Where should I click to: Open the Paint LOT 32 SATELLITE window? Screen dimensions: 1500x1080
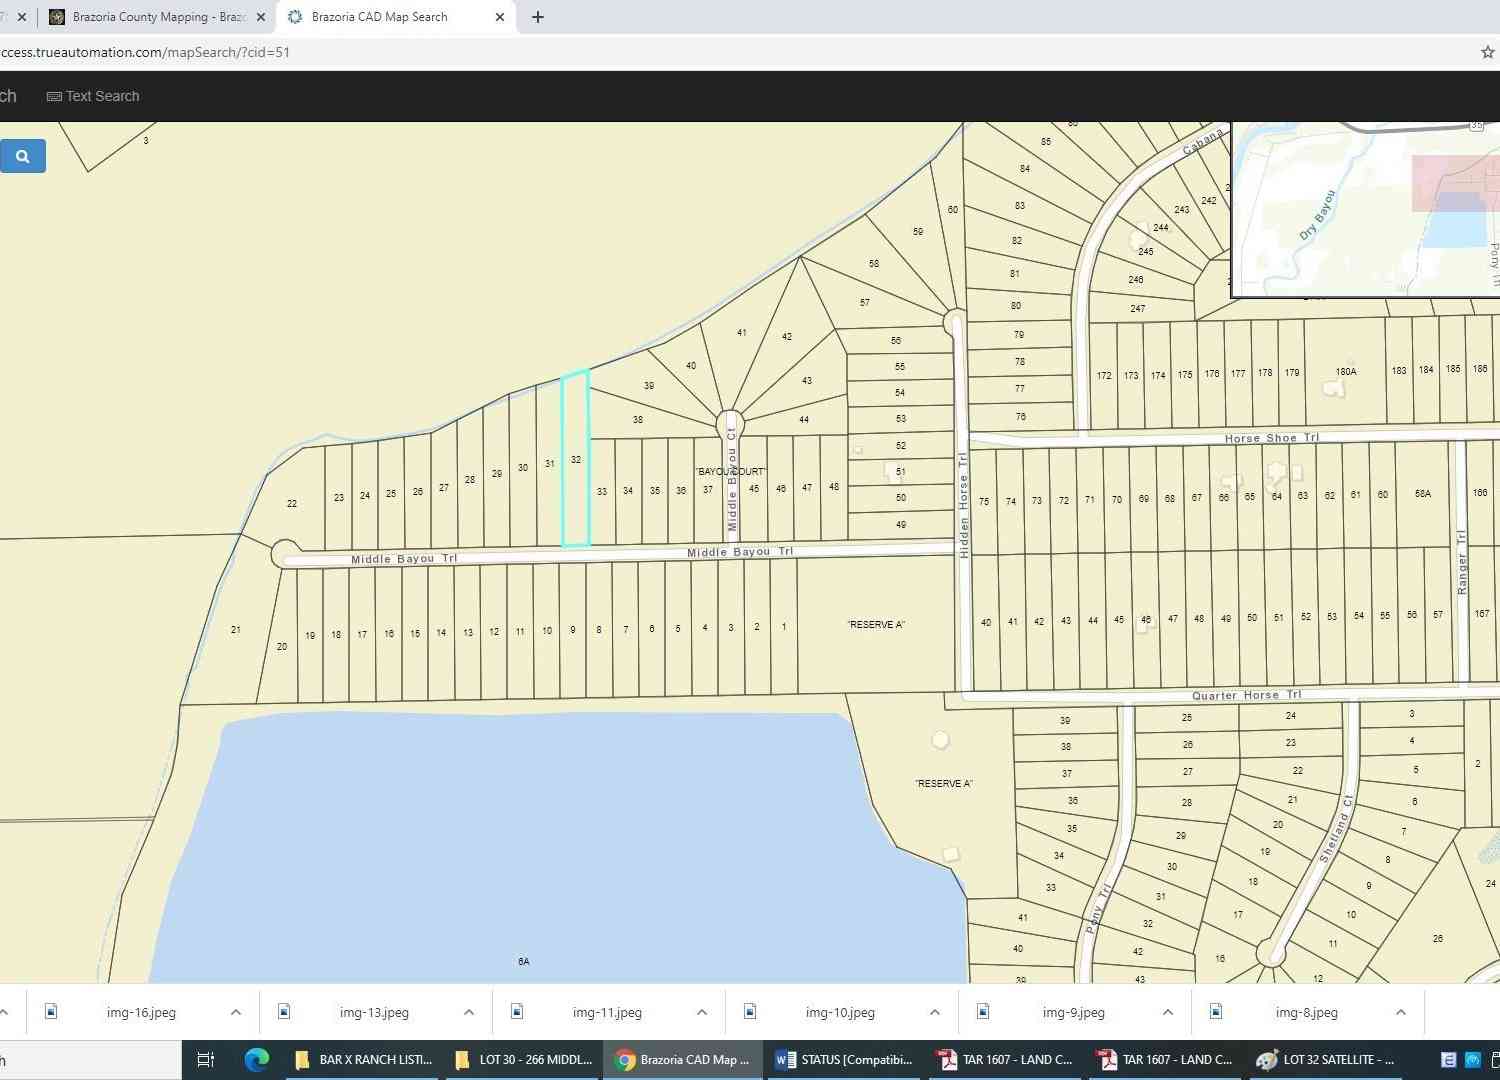pos(1325,1060)
